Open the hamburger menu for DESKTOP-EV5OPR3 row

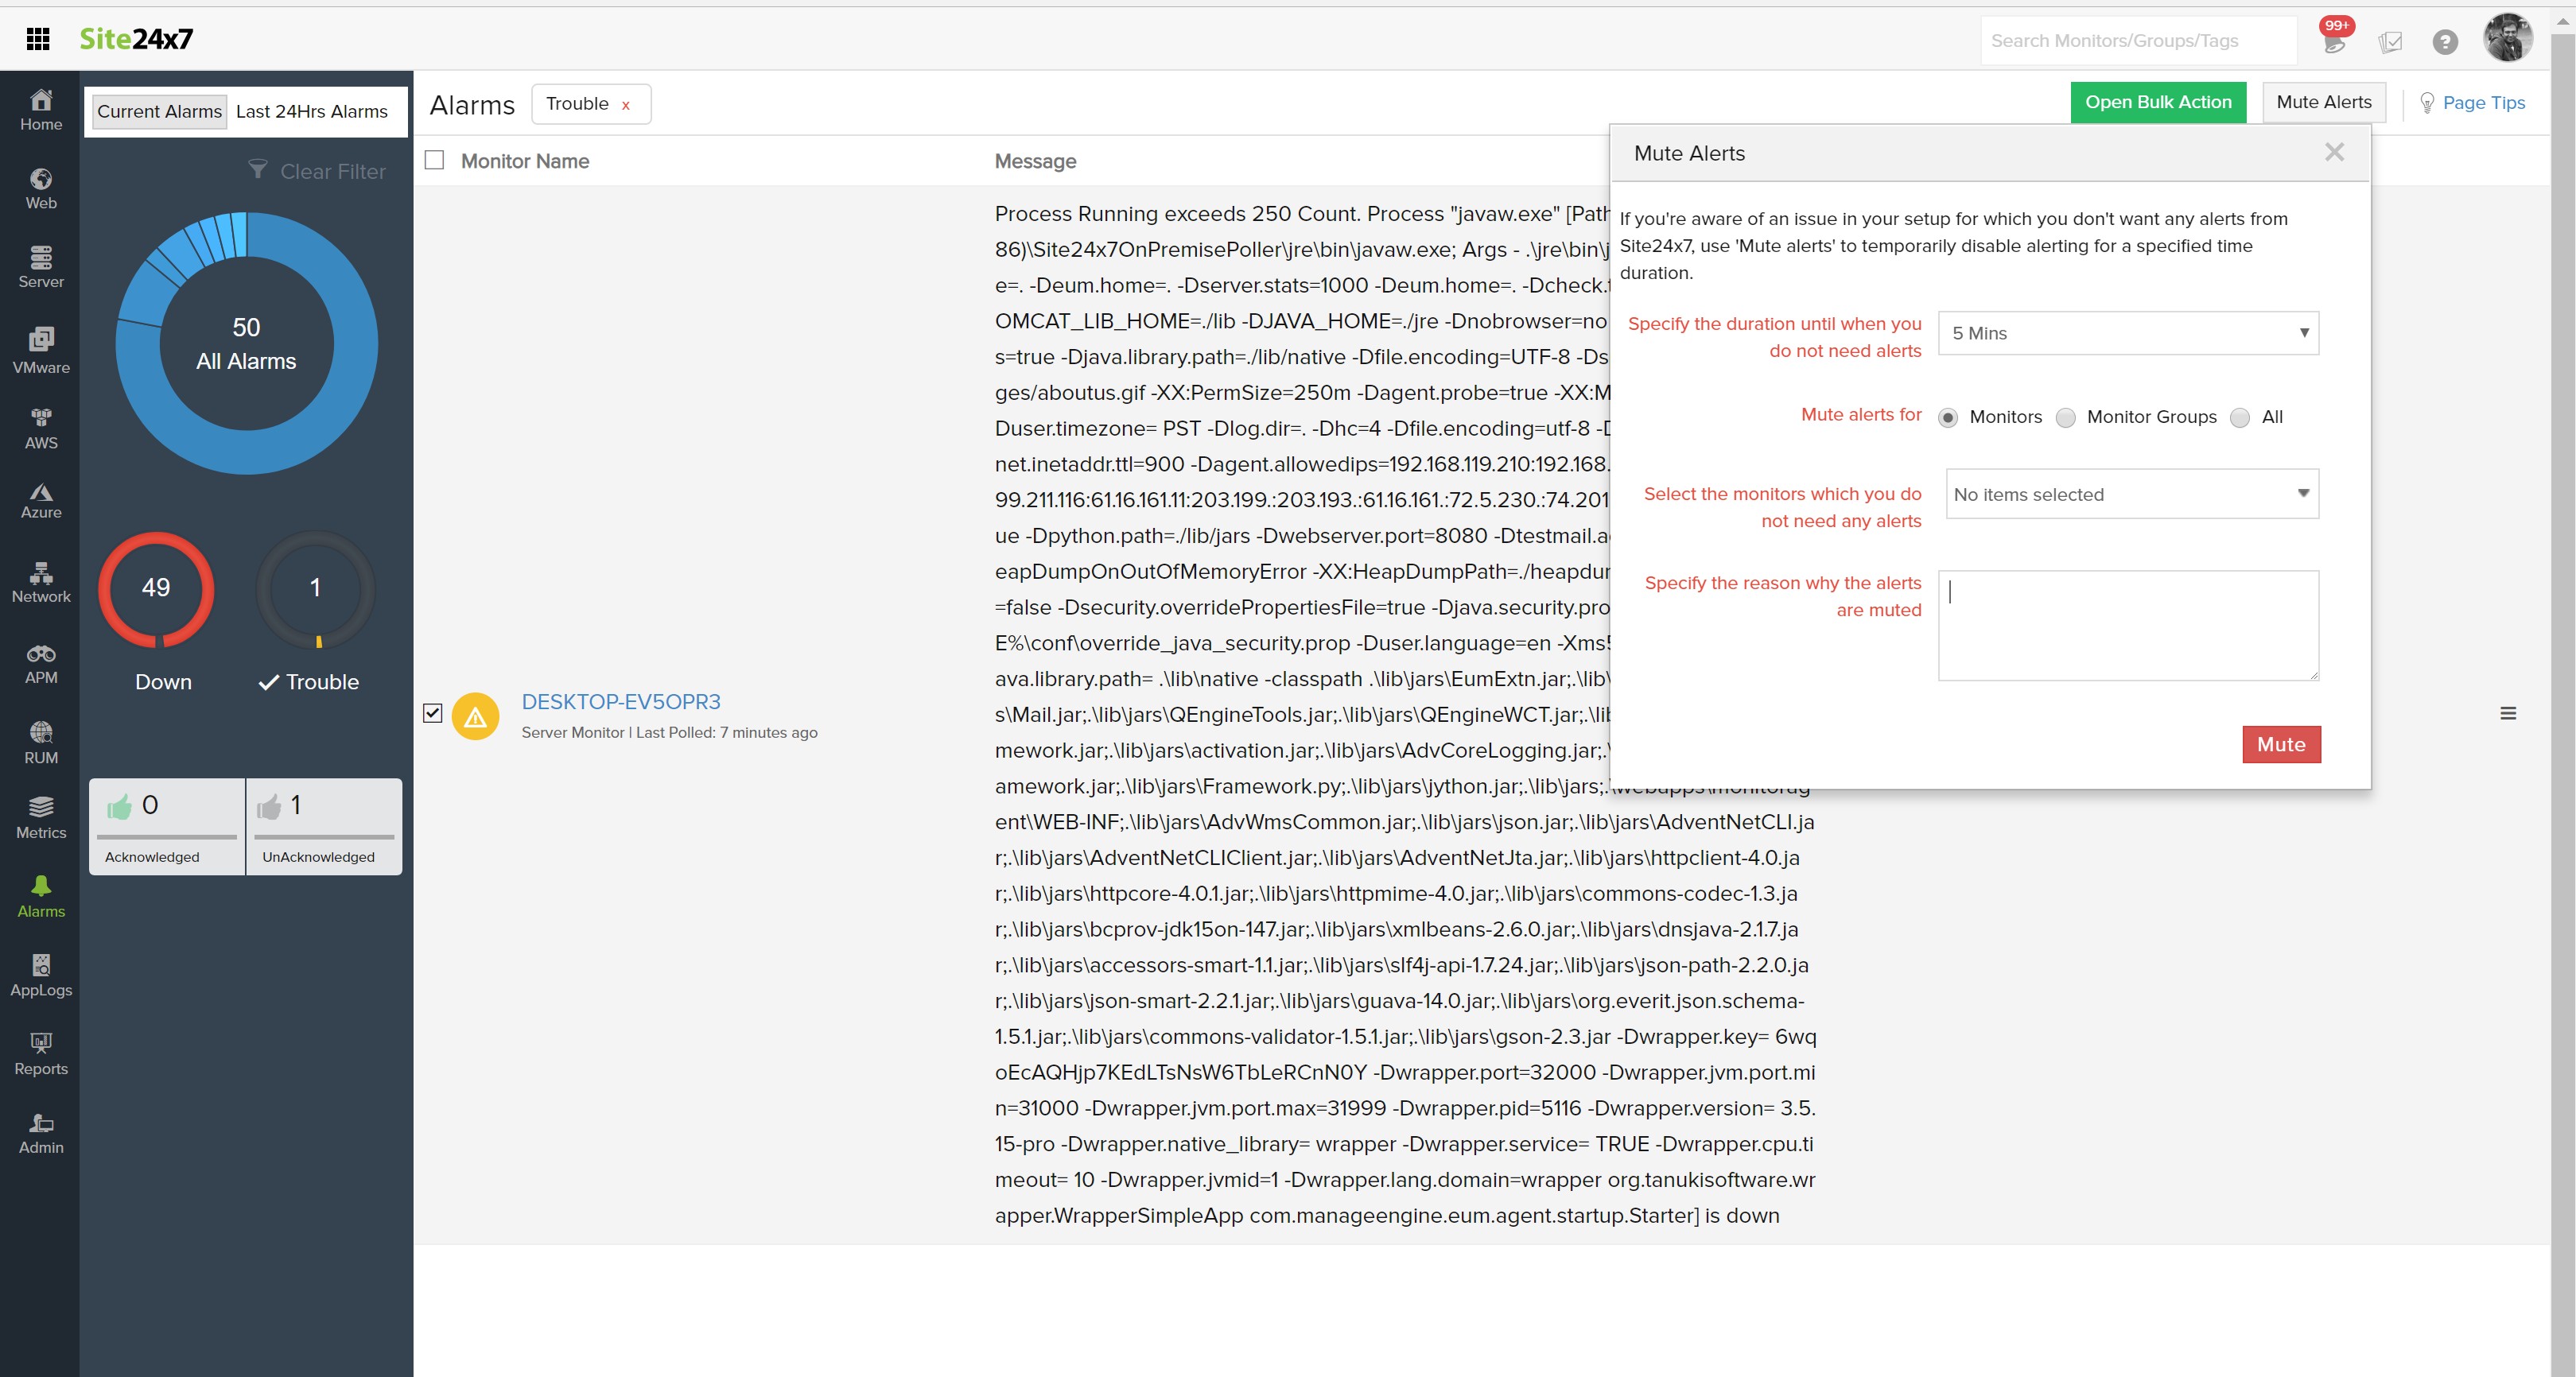2508,713
